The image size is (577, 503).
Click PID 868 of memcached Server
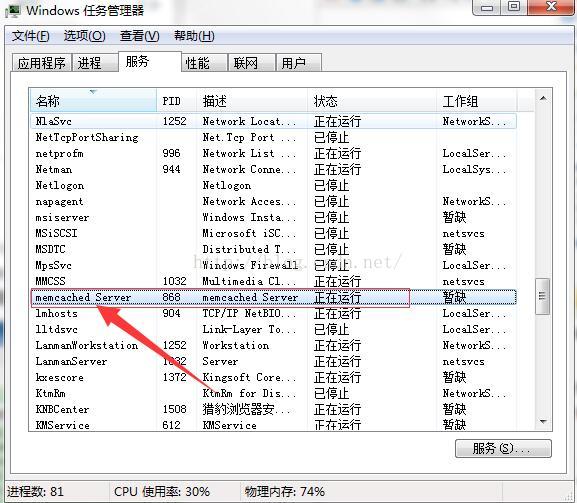tap(171, 297)
